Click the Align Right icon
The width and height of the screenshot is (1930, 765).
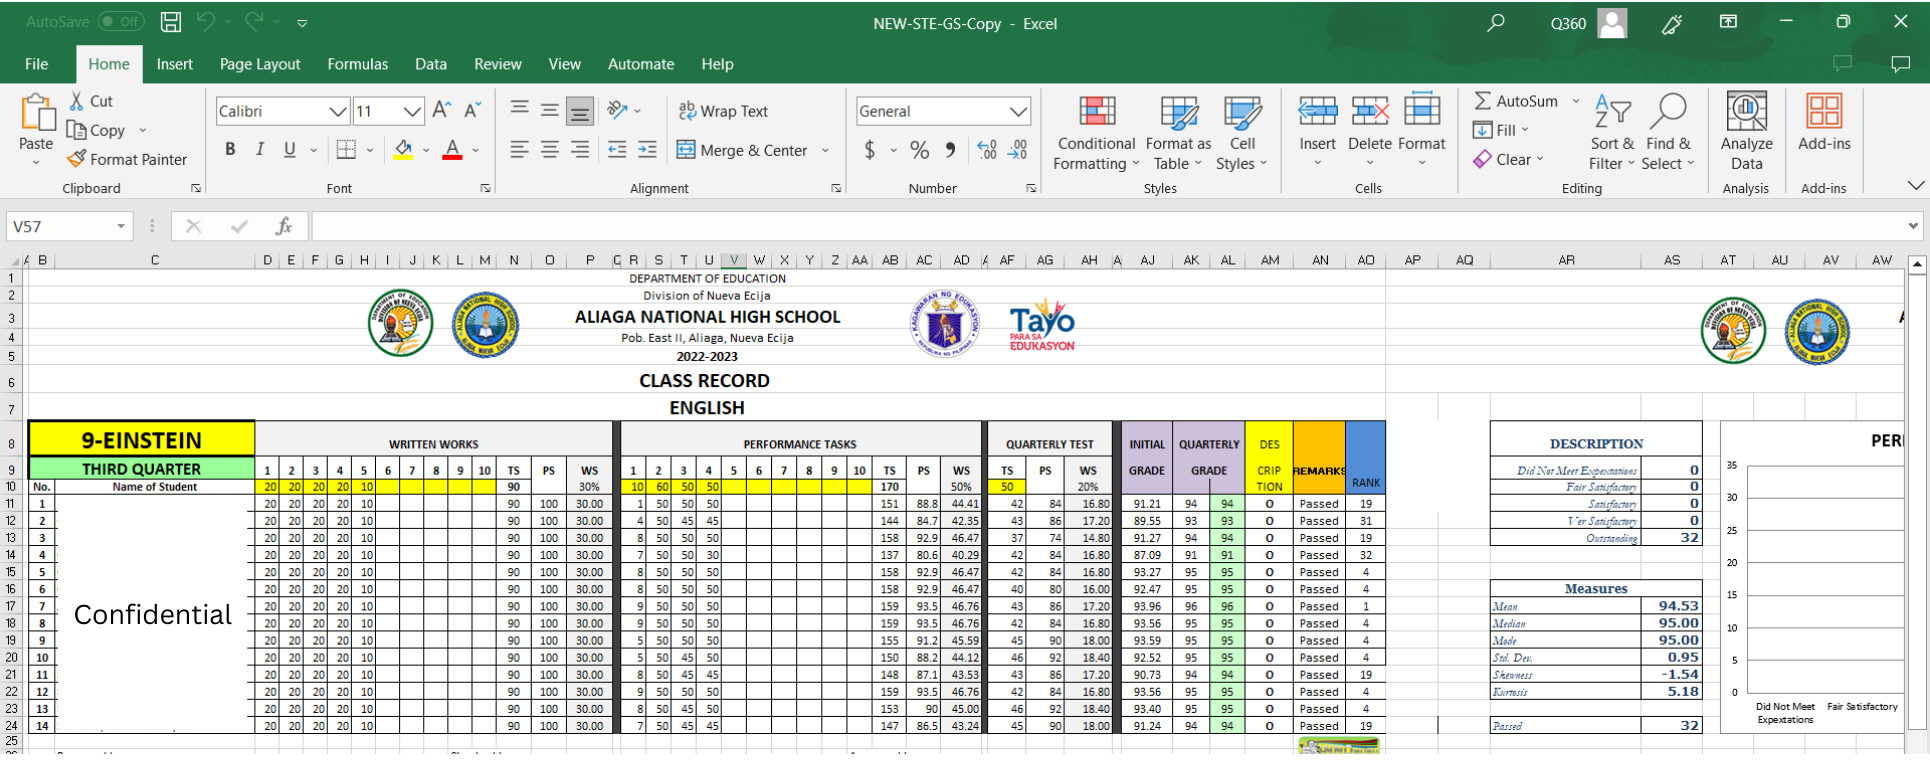pos(580,149)
